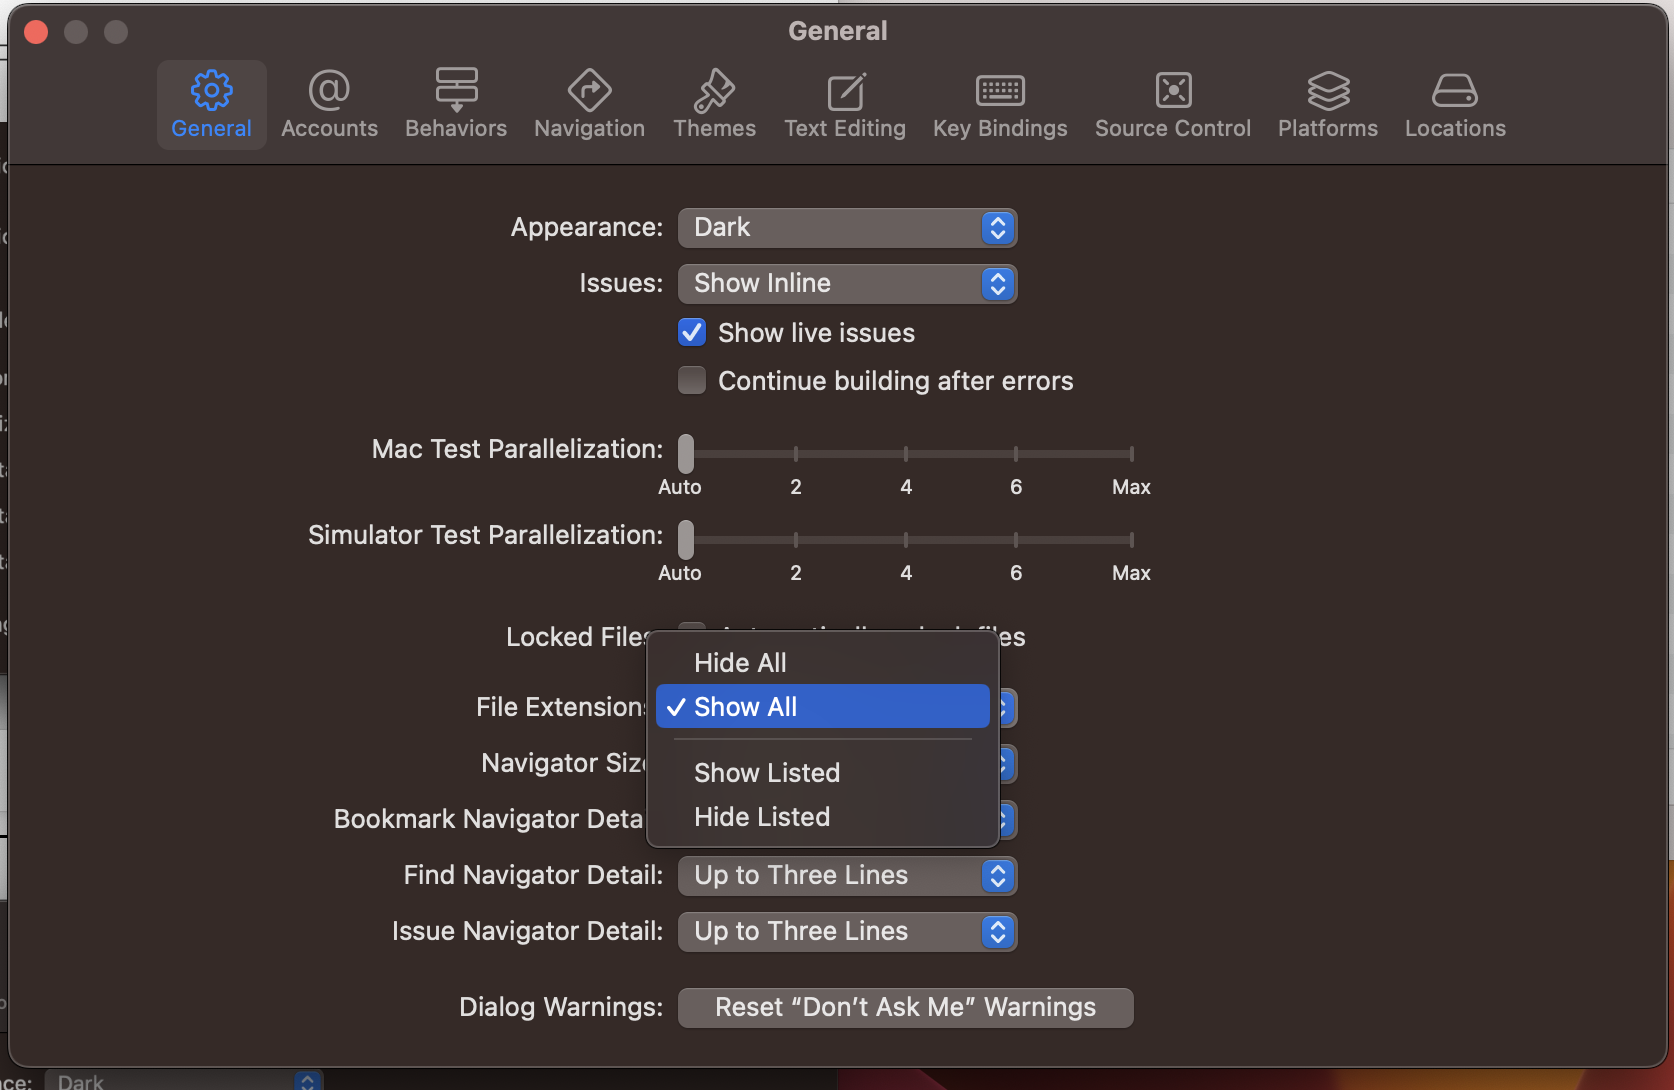Reset "Don't Ask Me" Warnings
Viewport: 1674px width, 1090px height.
click(905, 1008)
